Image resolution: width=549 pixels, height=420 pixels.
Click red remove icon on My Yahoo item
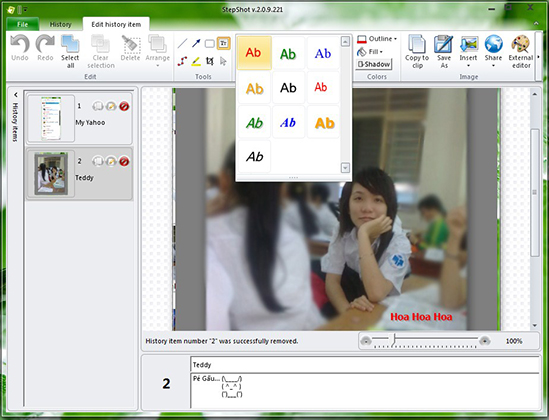click(x=124, y=106)
